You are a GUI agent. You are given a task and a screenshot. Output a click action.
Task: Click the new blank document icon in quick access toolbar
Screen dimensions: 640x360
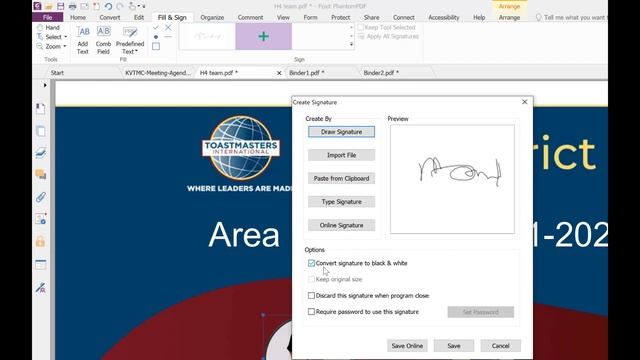(96, 6)
